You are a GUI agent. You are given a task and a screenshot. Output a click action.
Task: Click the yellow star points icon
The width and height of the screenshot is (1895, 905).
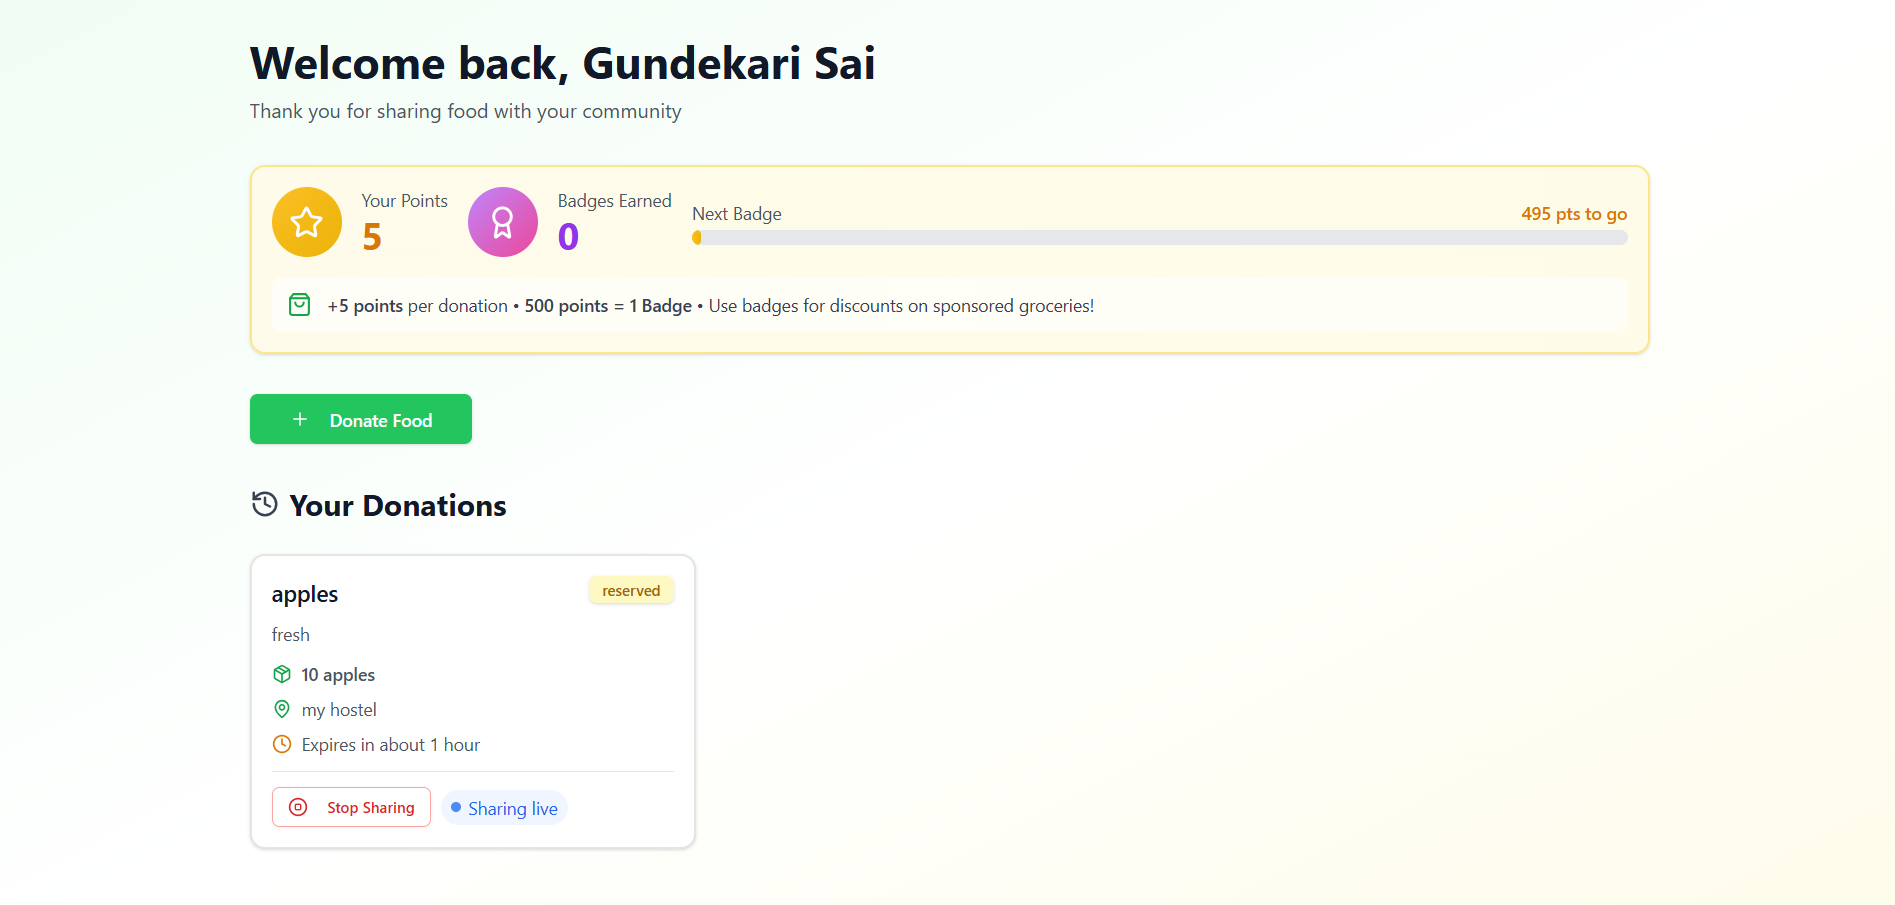click(306, 222)
